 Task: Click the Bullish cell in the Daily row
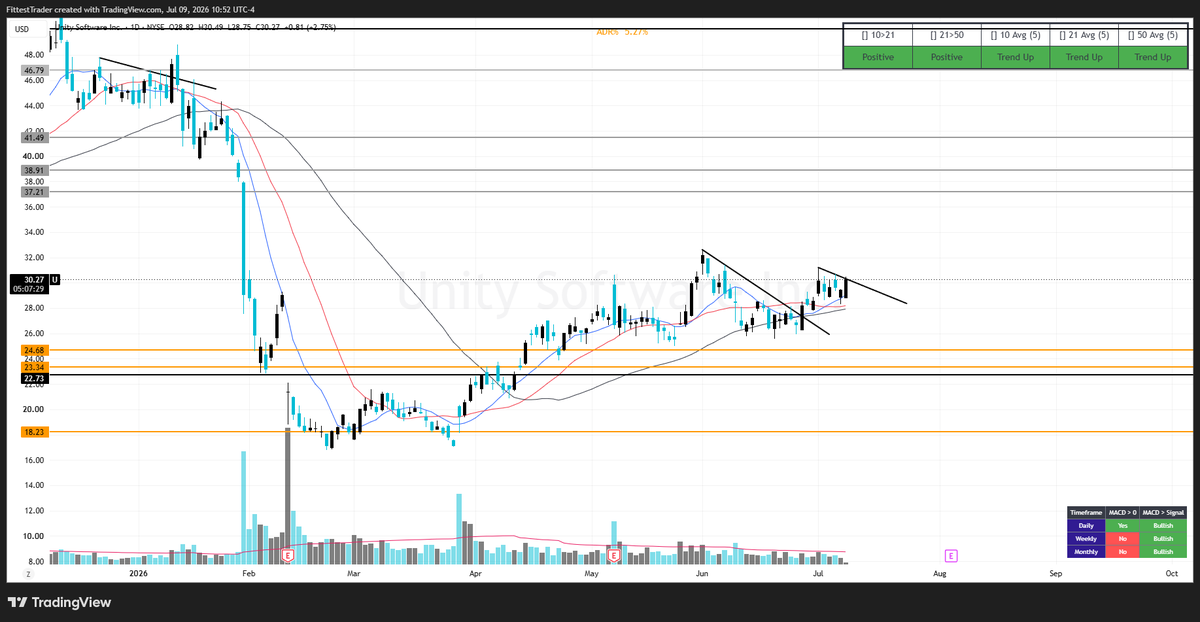[1163, 525]
